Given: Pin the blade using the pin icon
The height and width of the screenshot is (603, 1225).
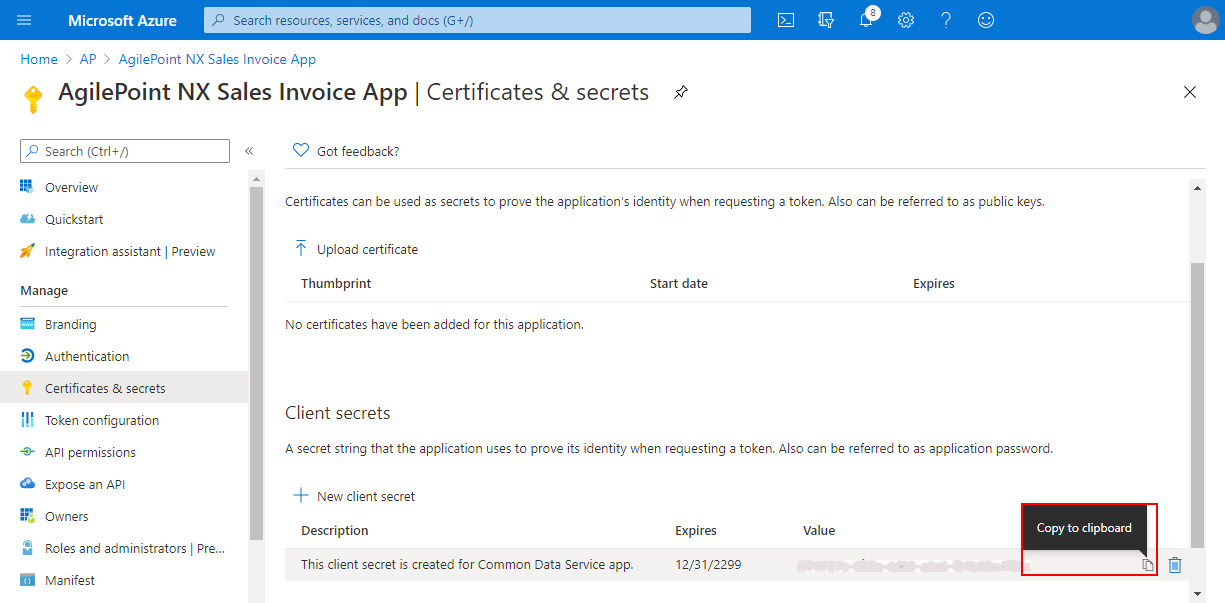Looking at the screenshot, I should [x=681, y=93].
